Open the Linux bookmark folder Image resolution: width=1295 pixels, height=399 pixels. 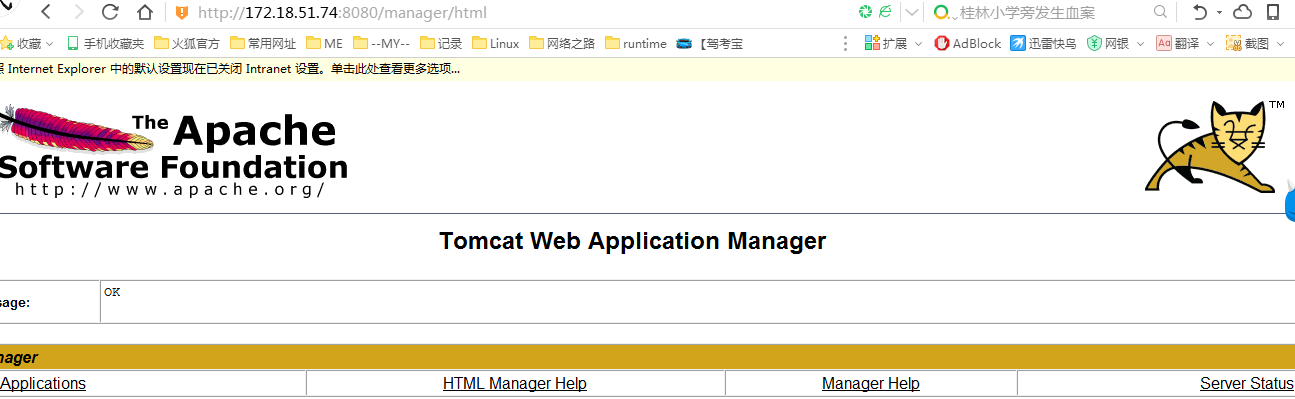[x=496, y=44]
